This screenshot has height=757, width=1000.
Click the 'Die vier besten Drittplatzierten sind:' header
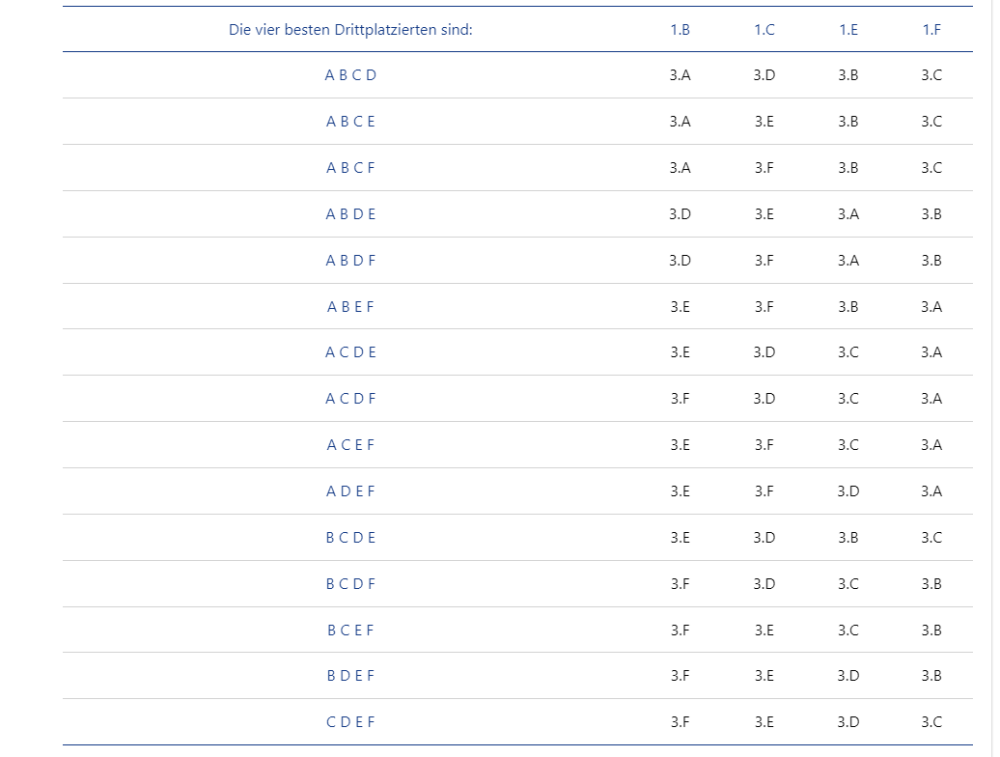point(350,29)
